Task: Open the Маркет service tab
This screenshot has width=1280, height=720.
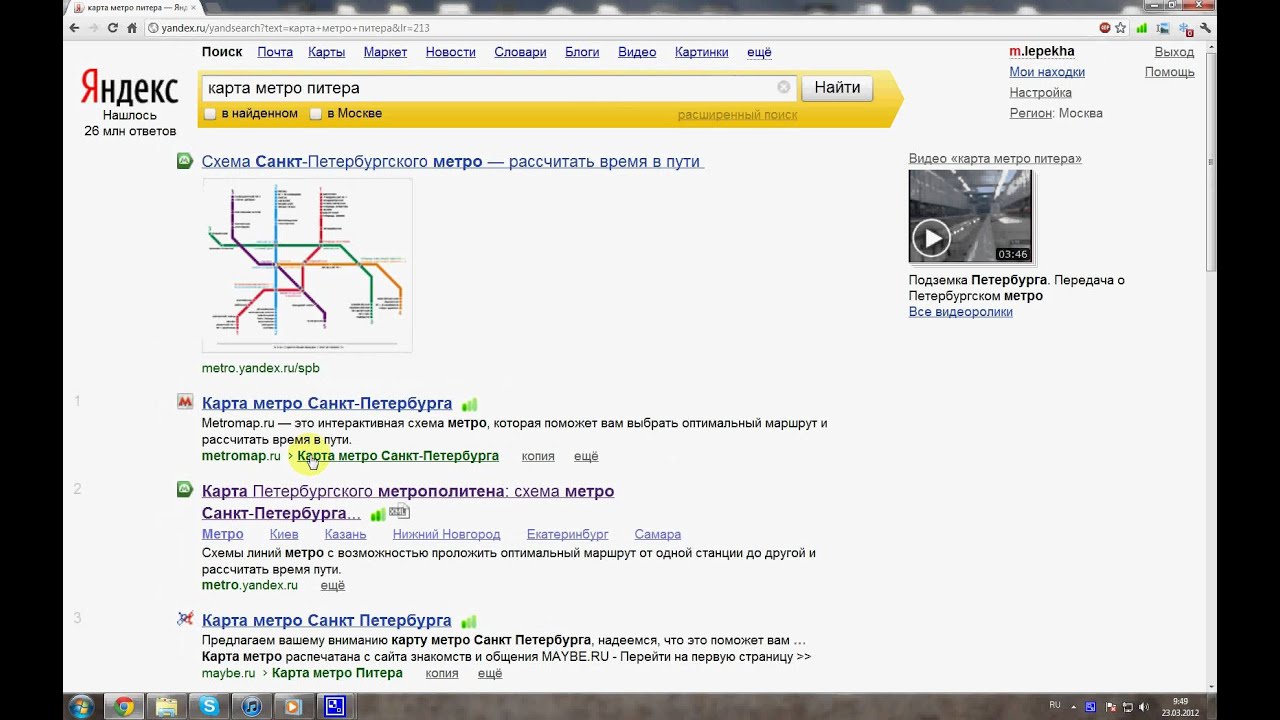Action: coord(385,52)
